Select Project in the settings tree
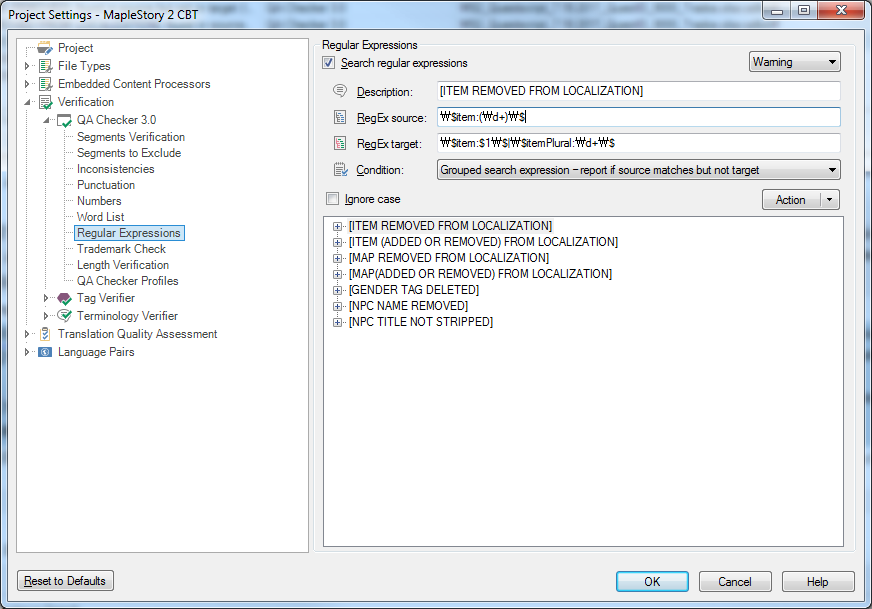This screenshot has width=872, height=609. 75,48
